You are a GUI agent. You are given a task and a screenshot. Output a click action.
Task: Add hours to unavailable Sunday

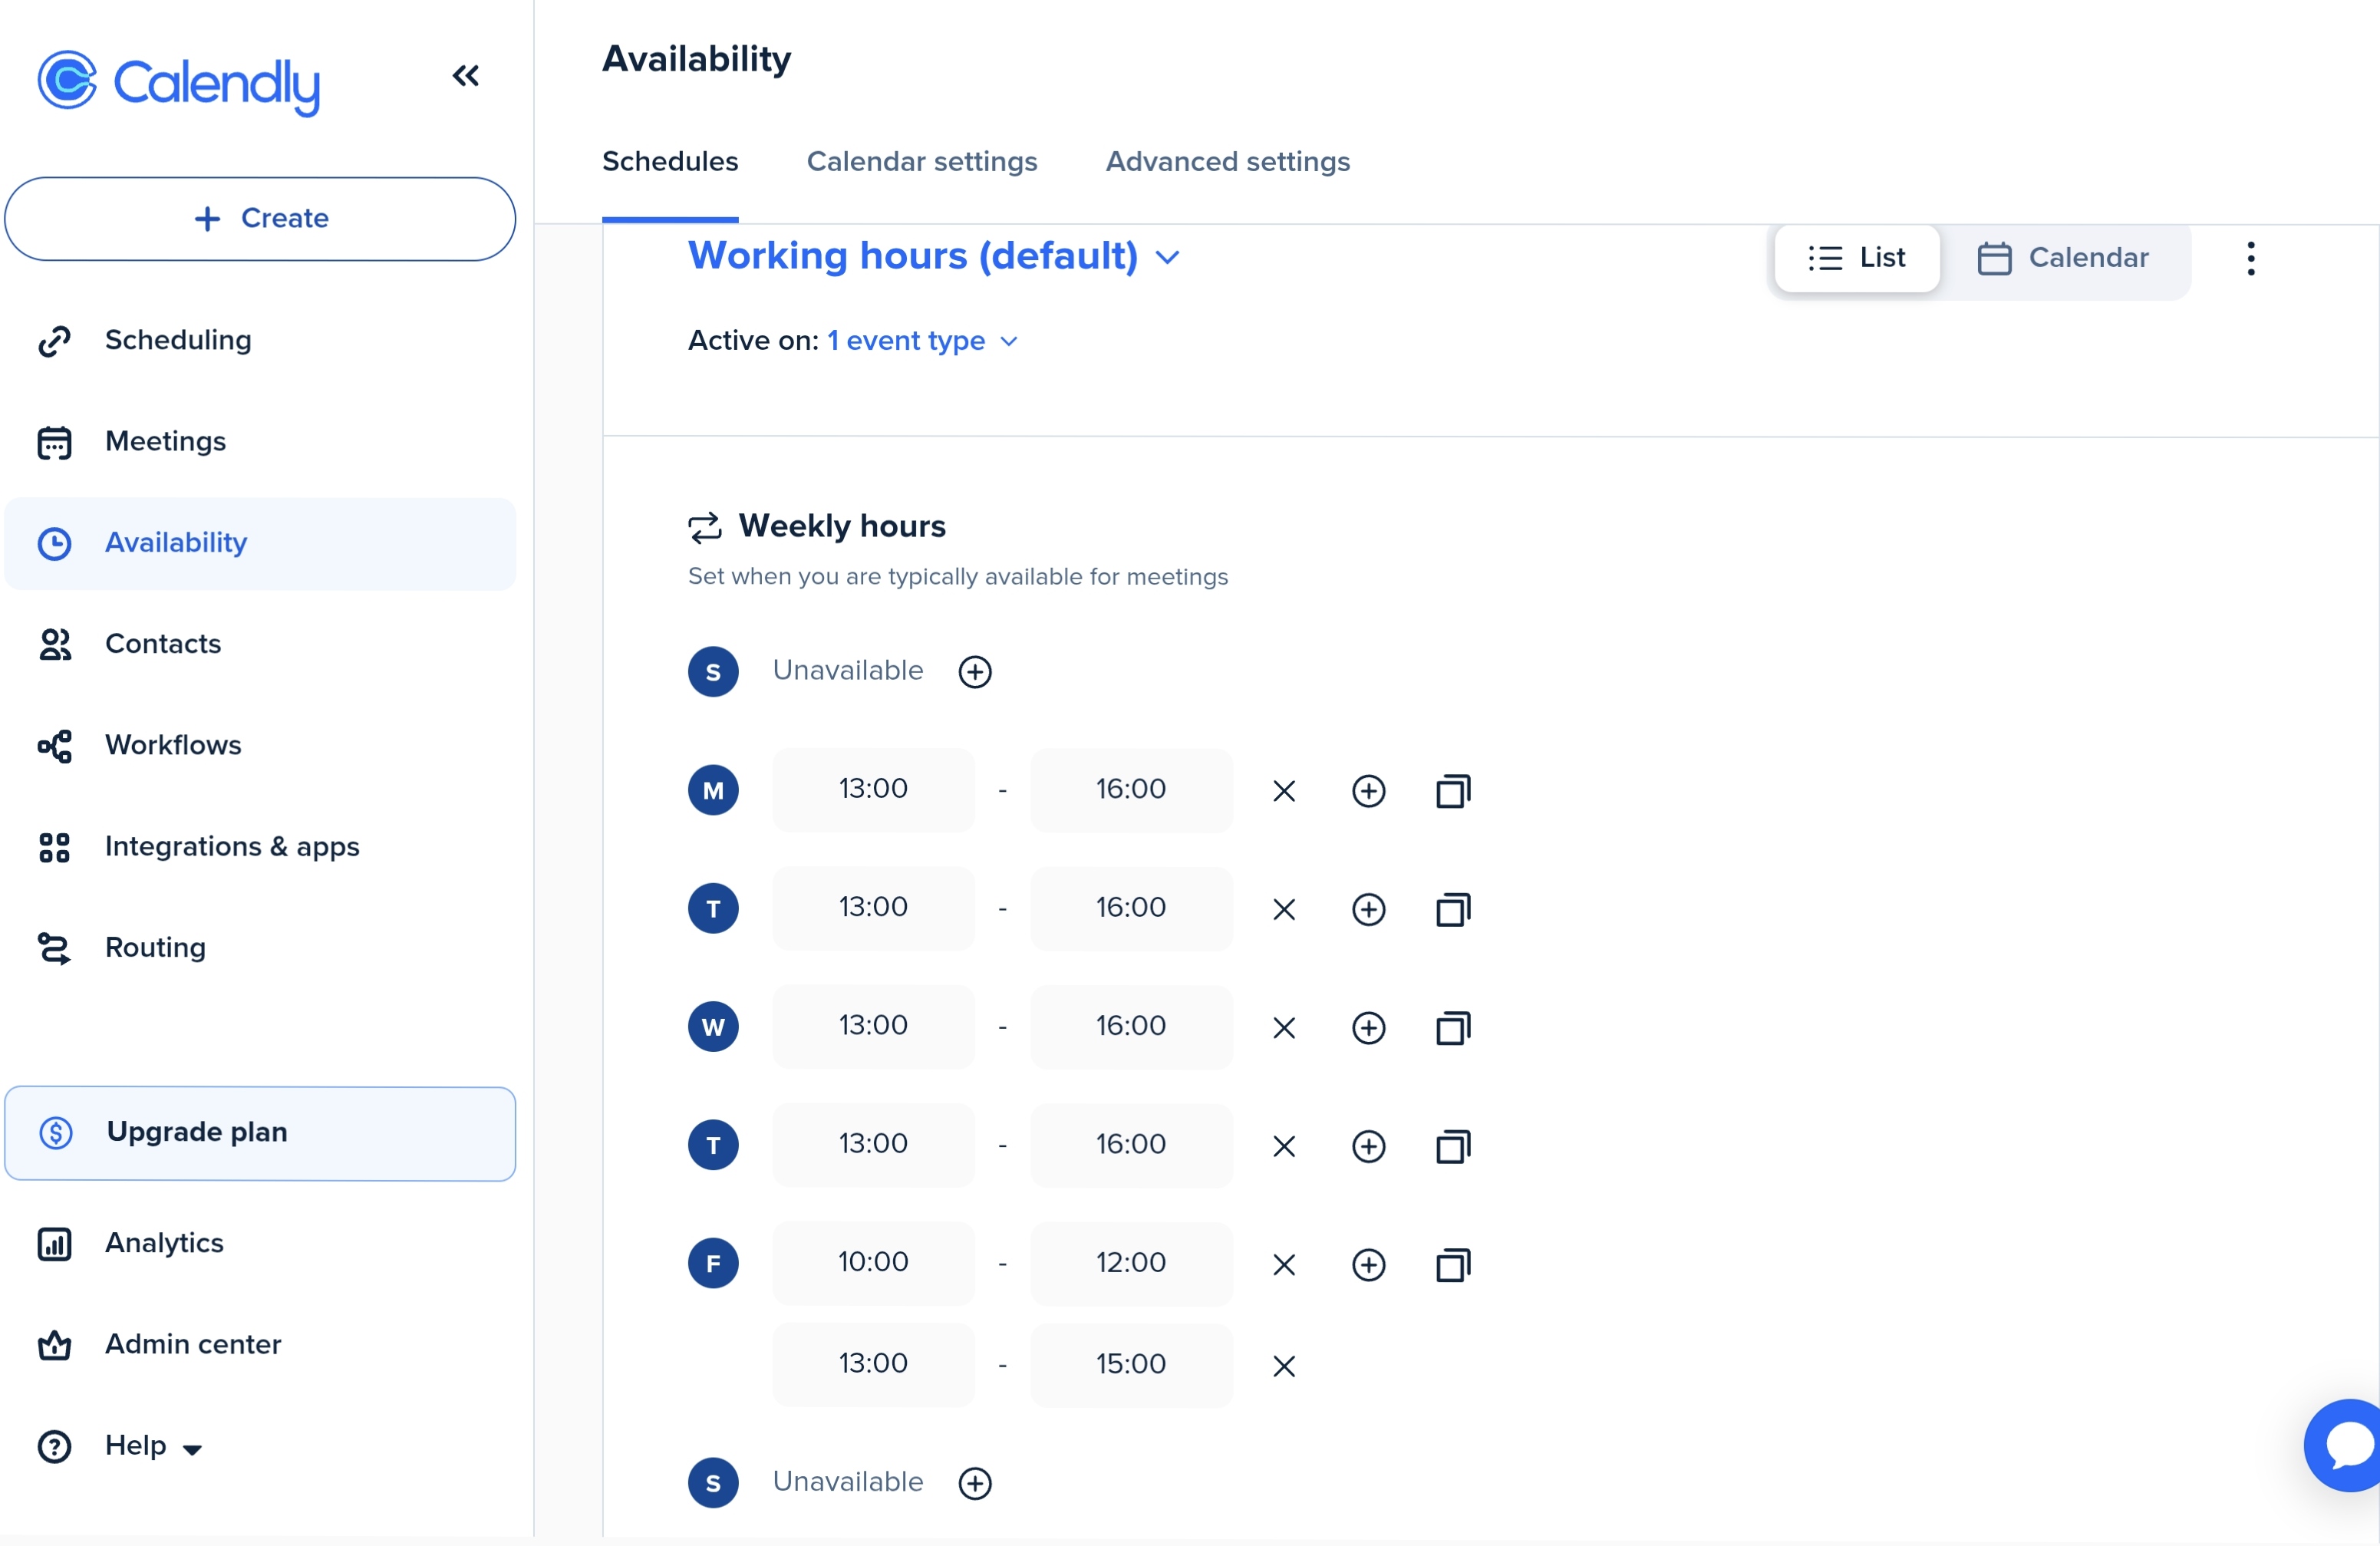tap(975, 671)
